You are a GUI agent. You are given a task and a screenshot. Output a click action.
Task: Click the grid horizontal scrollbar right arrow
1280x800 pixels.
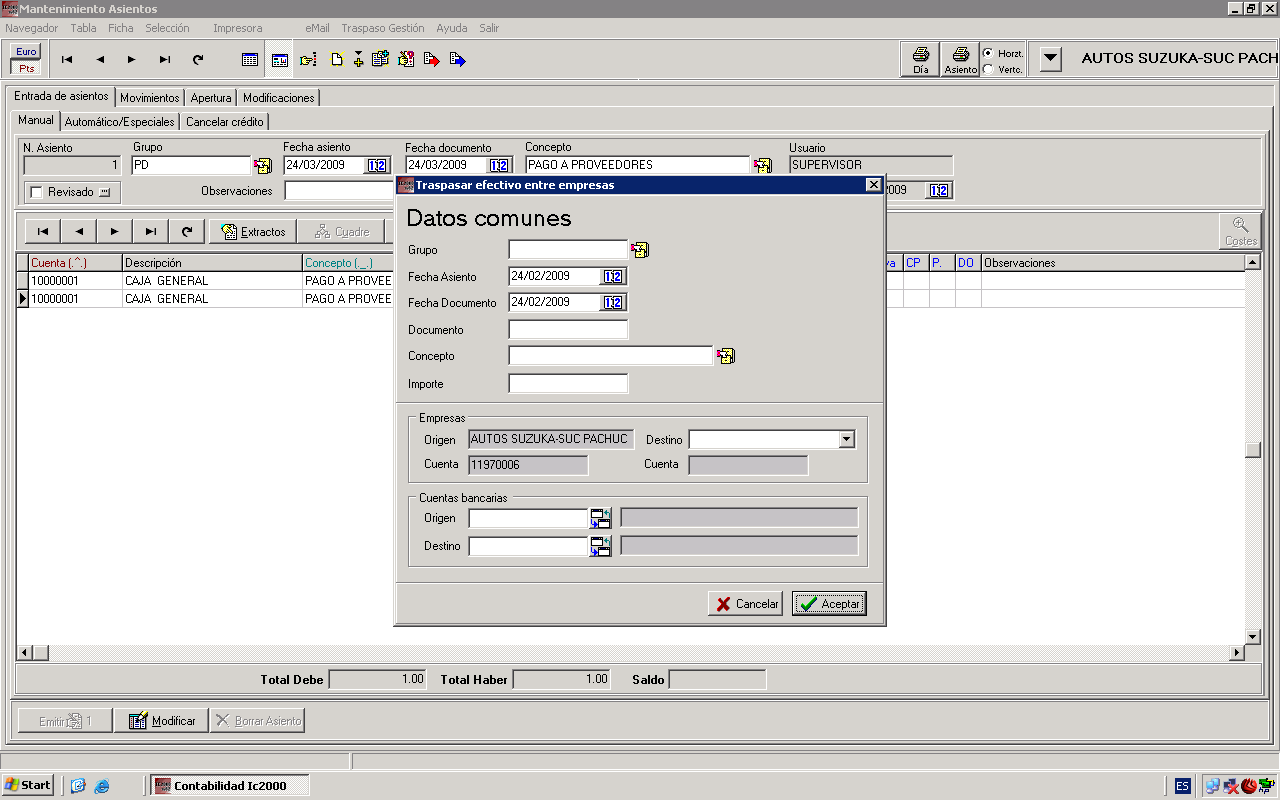pyautogui.click(x=1236, y=653)
